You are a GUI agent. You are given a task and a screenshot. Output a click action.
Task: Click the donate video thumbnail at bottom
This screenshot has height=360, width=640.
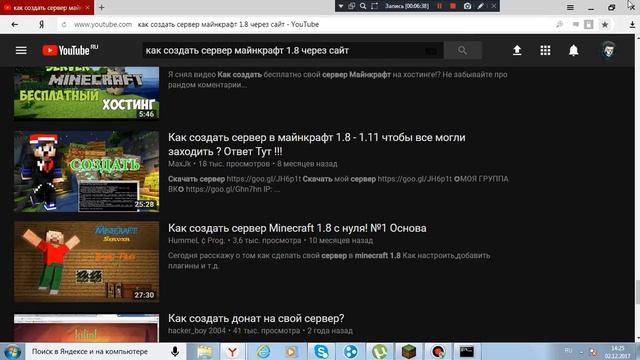tap(87, 328)
